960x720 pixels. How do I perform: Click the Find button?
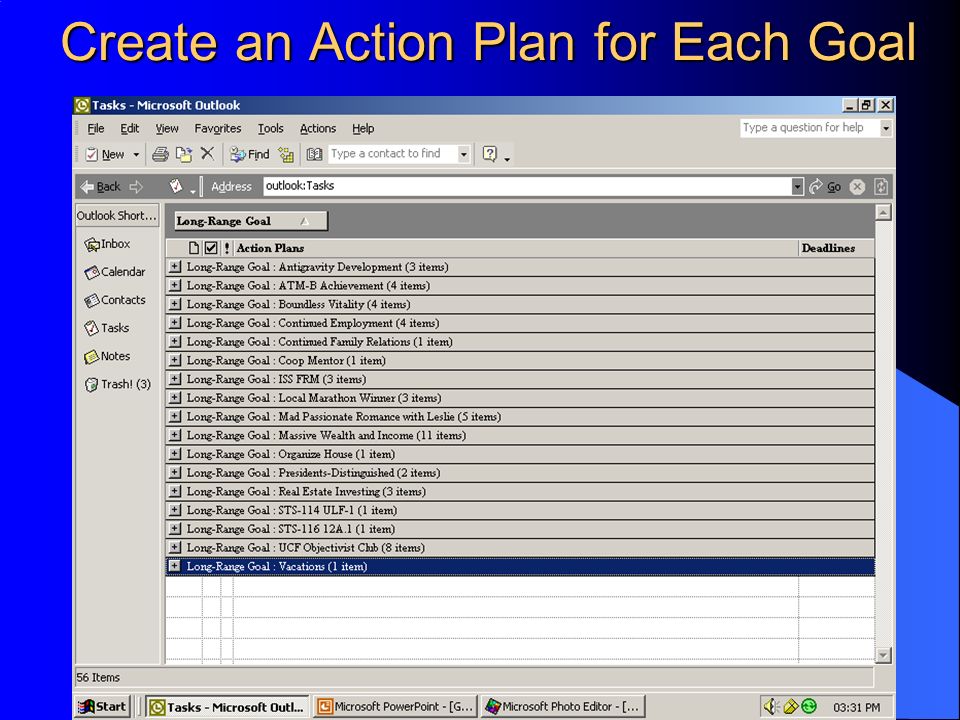point(250,154)
